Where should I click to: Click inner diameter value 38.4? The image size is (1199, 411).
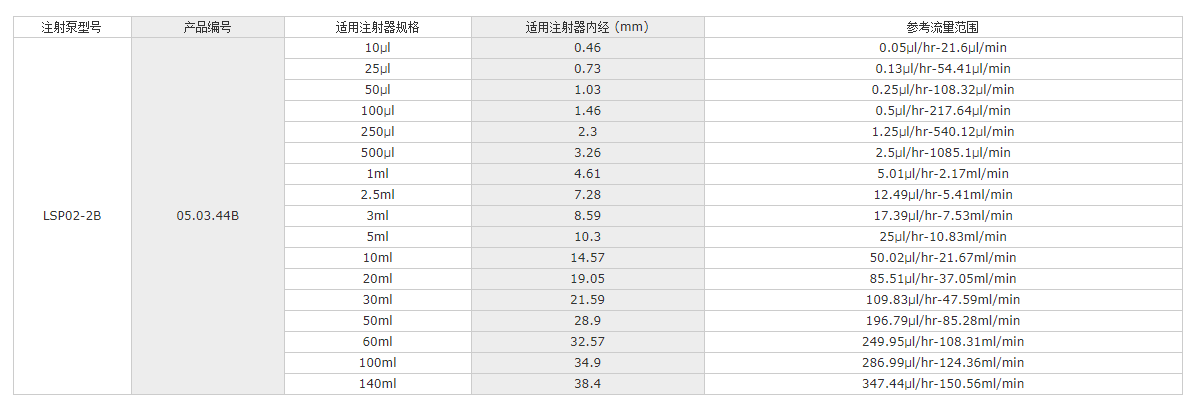click(x=587, y=383)
